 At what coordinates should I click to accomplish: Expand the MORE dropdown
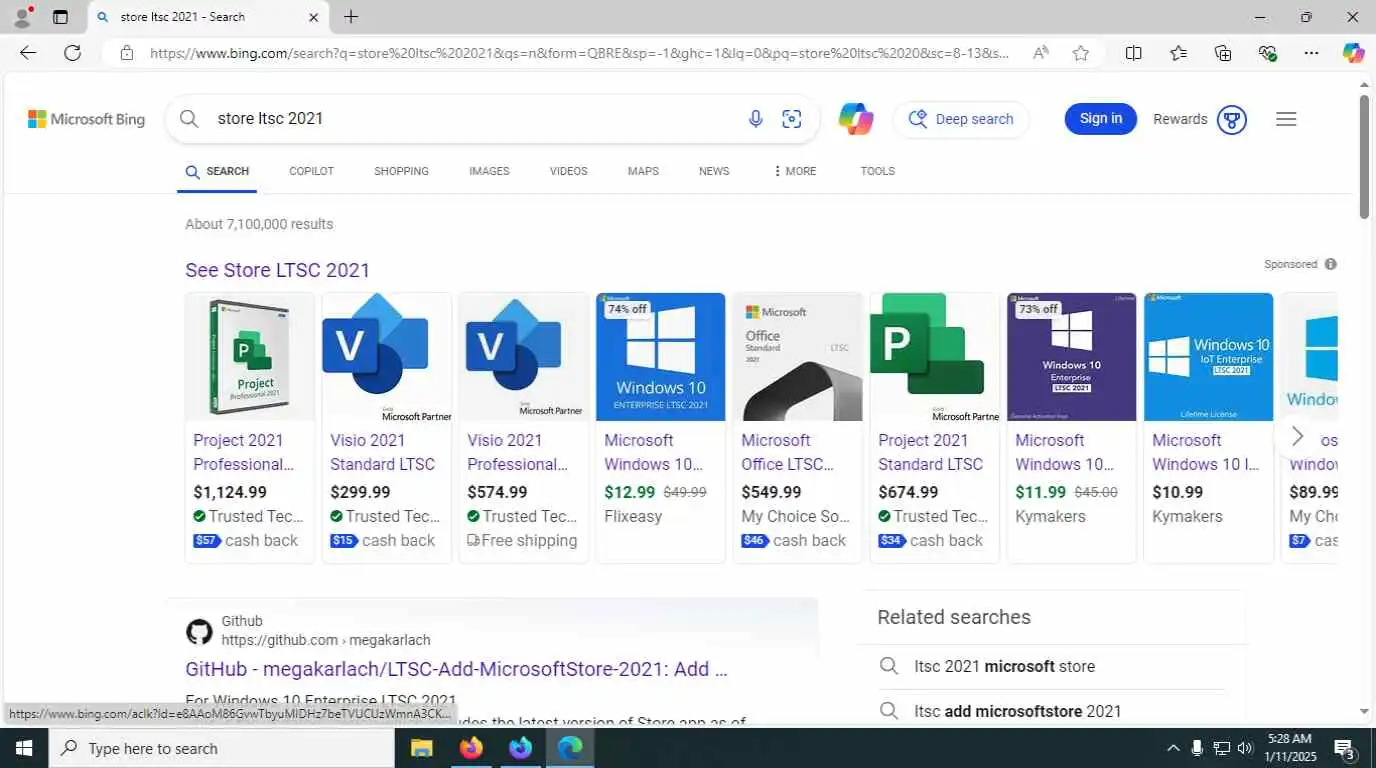tap(795, 171)
